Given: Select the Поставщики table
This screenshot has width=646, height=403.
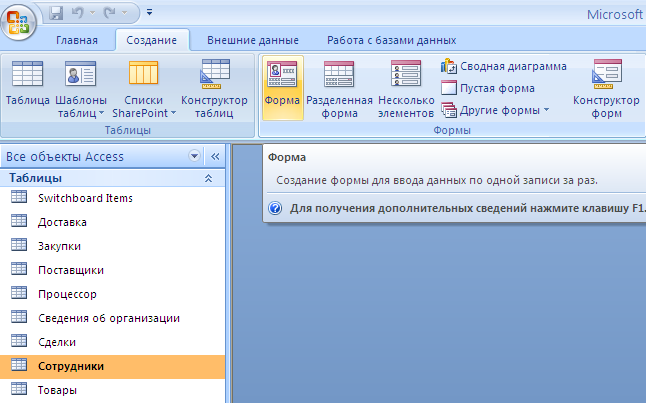Looking at the screenshot, I should click(x=112, y=270).
